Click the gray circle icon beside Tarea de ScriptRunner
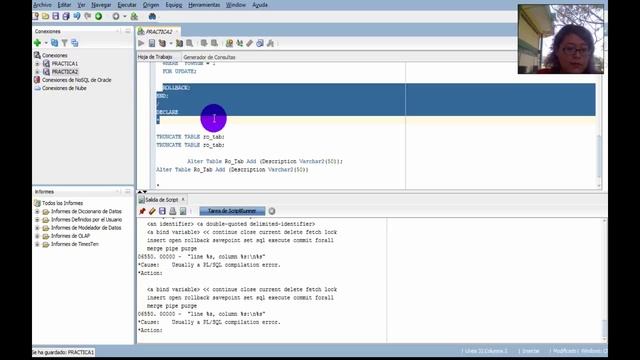This screenshot has height=360, width=640. (272, 211)
